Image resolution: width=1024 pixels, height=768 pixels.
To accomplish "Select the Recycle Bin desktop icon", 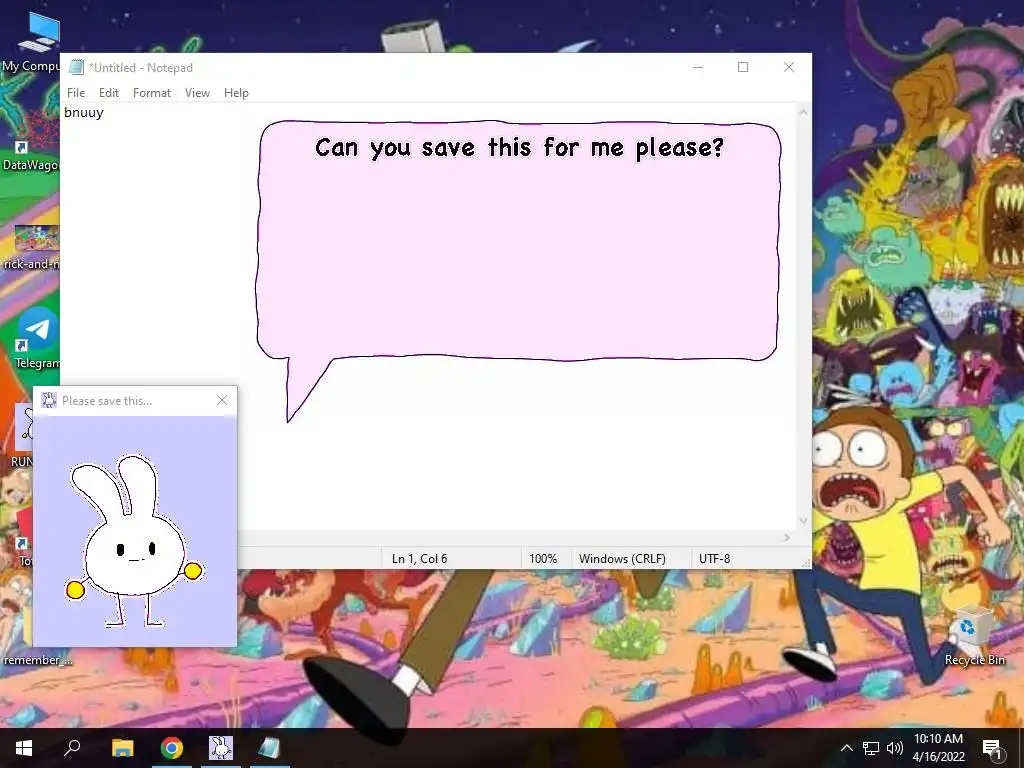I will click(974, 636).
